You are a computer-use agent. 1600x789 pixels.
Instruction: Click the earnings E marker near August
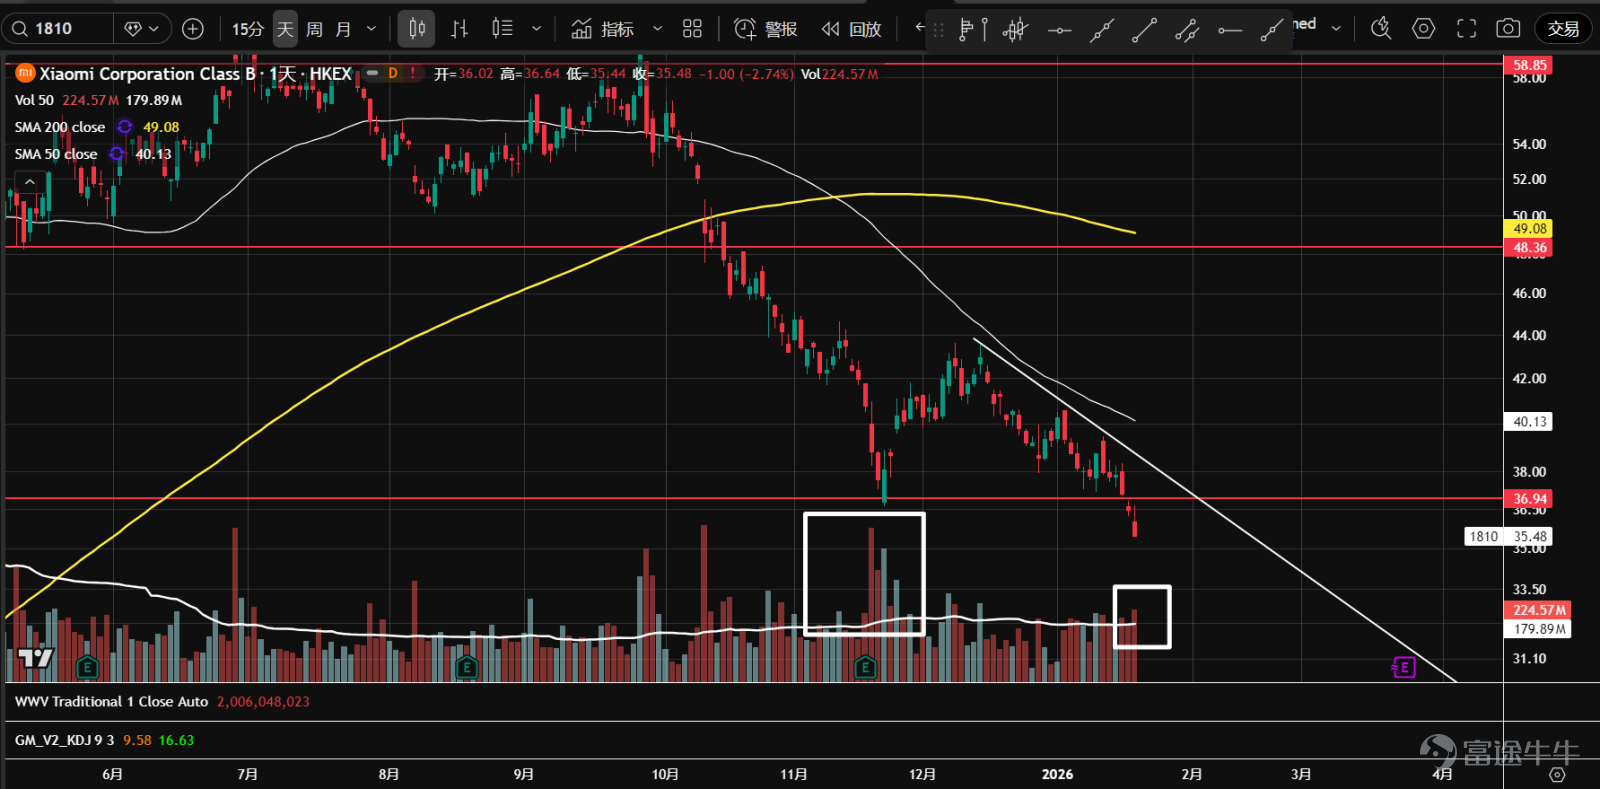[466, 666]
